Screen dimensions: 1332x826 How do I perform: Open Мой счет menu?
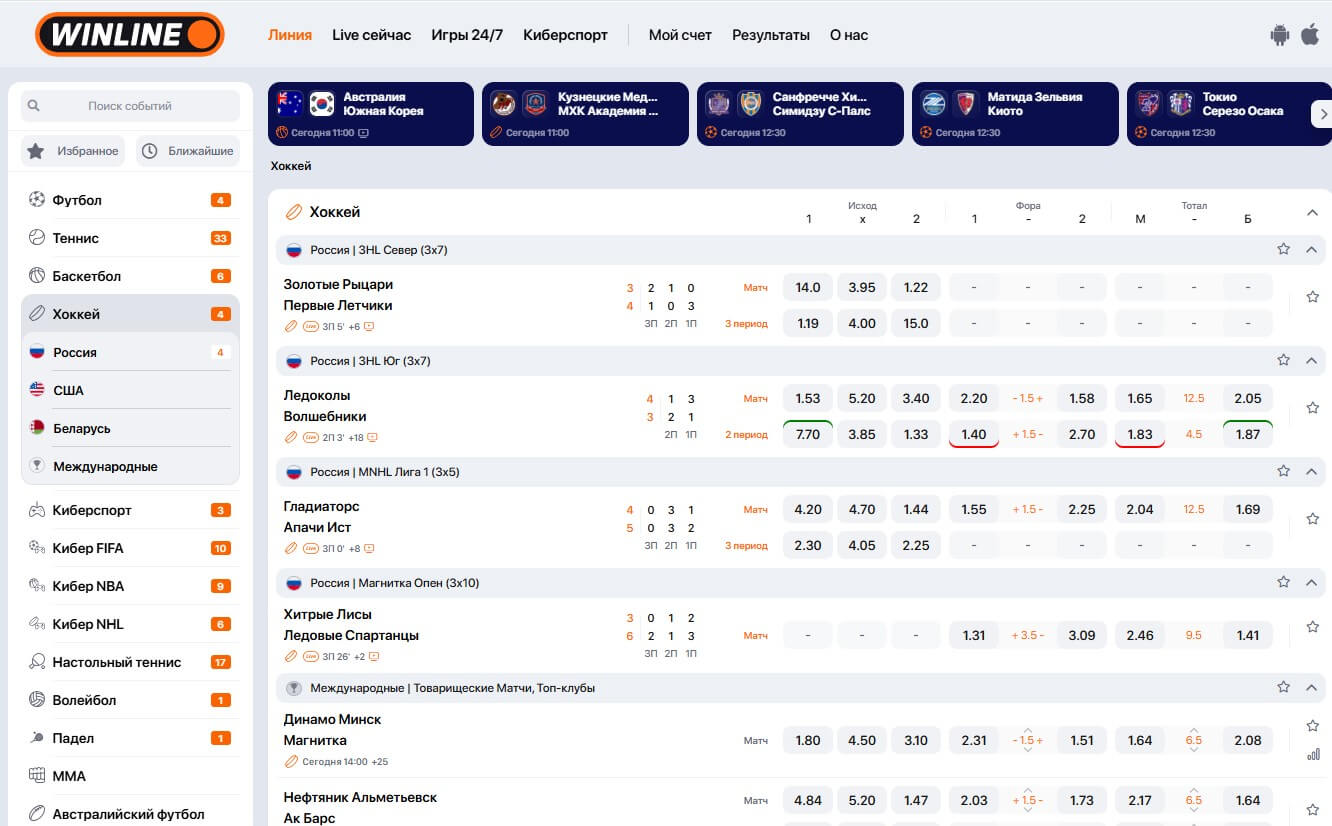tap(680, 35)
